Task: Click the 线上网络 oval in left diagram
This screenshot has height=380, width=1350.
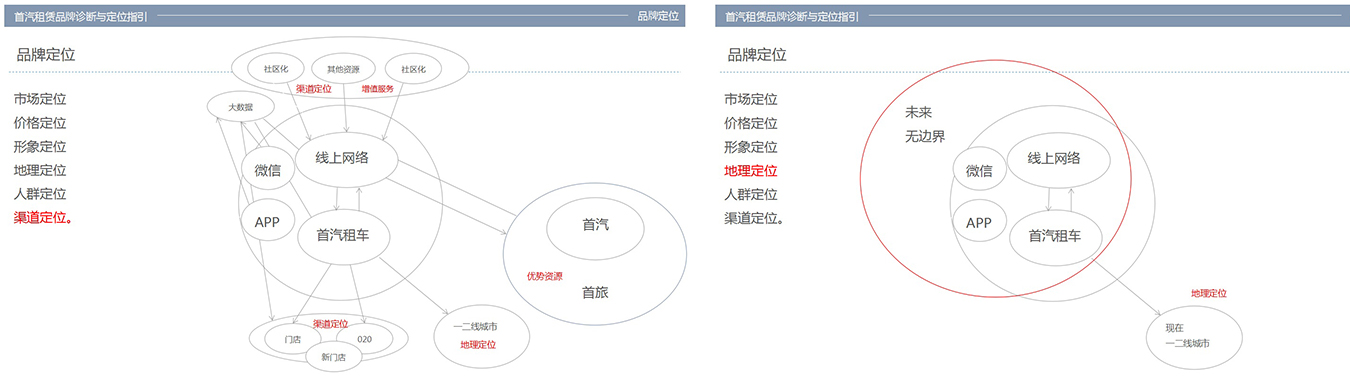Action: (x=342, y=157)
